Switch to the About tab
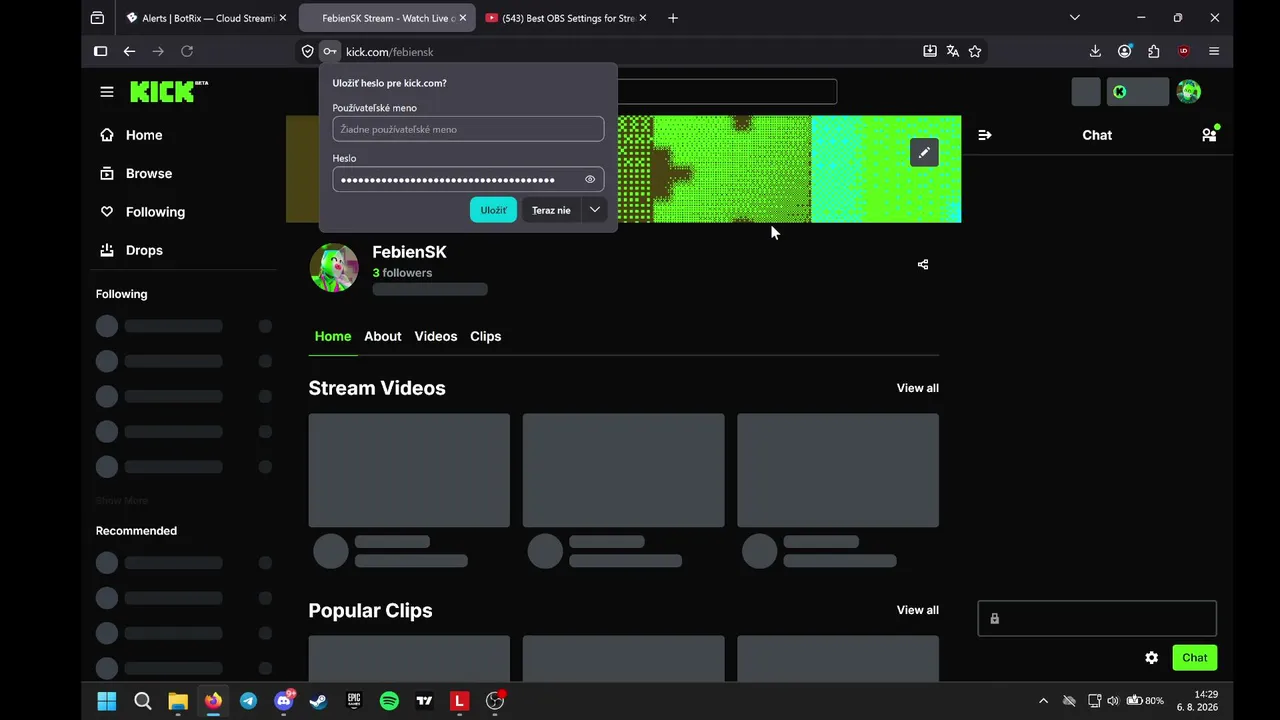 click(x=383, y=336)
